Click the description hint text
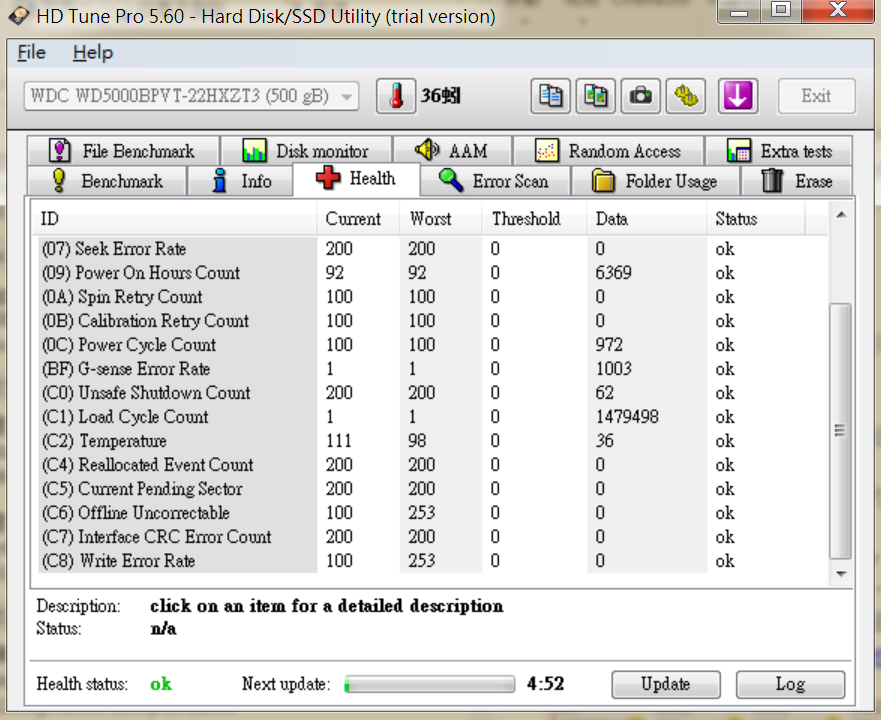The height and width of the screenshot is (720, 881). pos(326,606)
